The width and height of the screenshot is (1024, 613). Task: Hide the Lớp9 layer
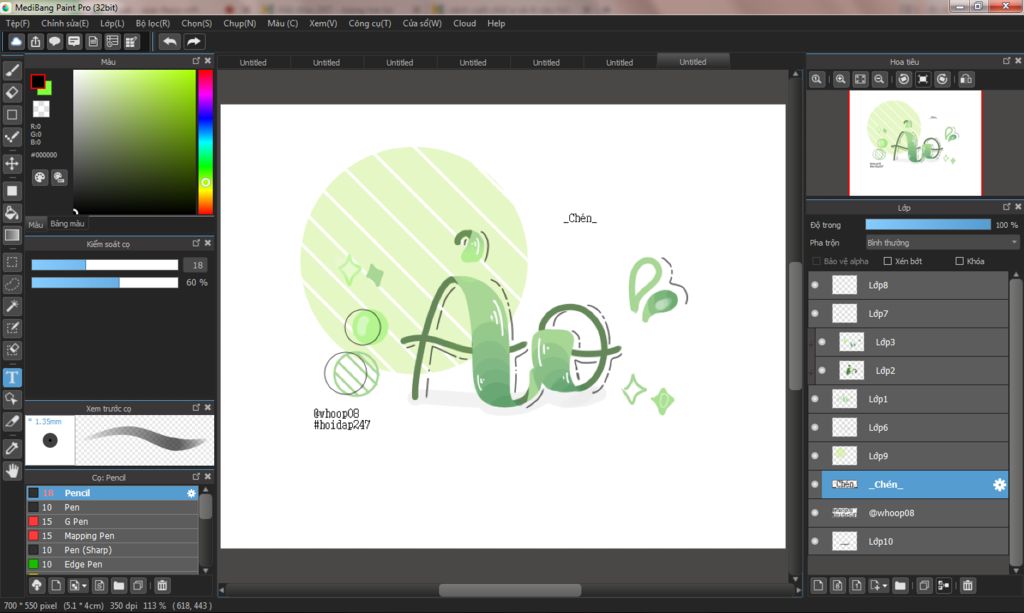coord(815,456)
